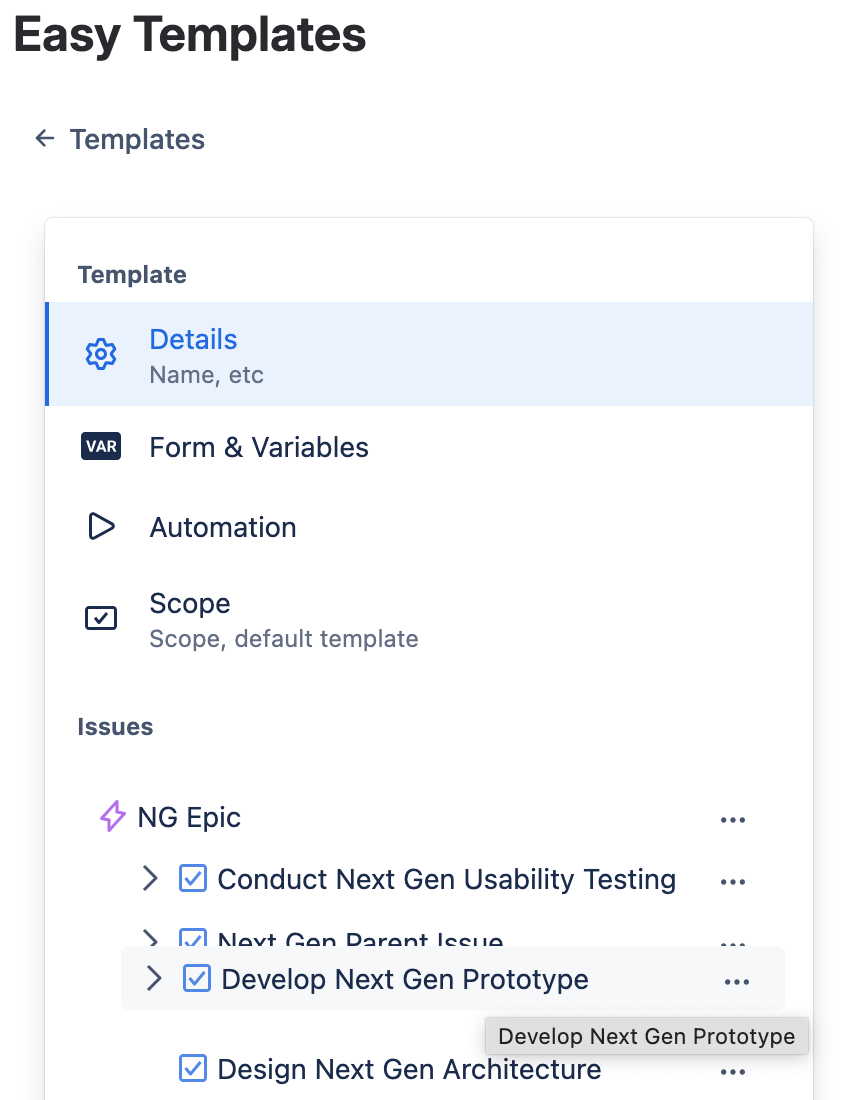
Task: Select the Design Next Gen Architecture issue title
Action: point(409,1069)
